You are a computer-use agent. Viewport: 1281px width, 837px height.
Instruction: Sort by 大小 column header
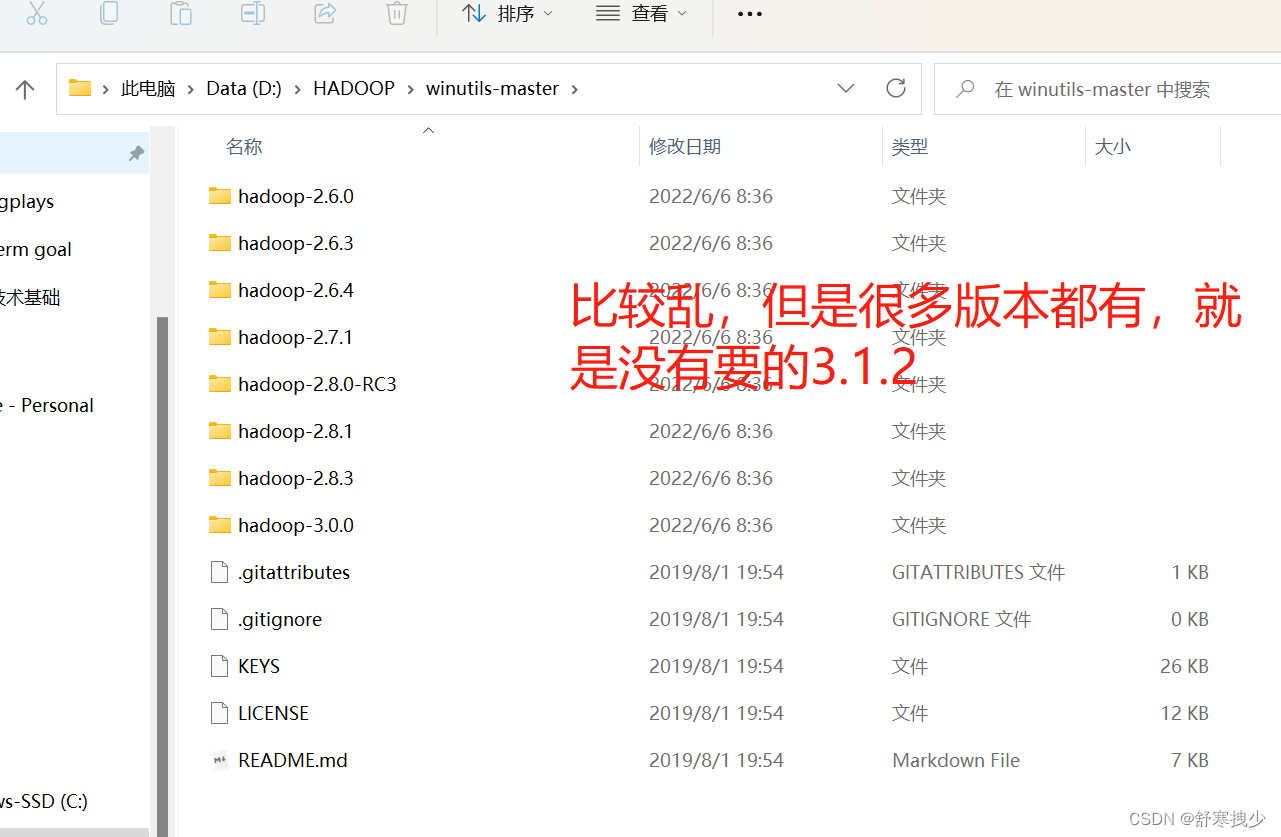click(1113, 147)
